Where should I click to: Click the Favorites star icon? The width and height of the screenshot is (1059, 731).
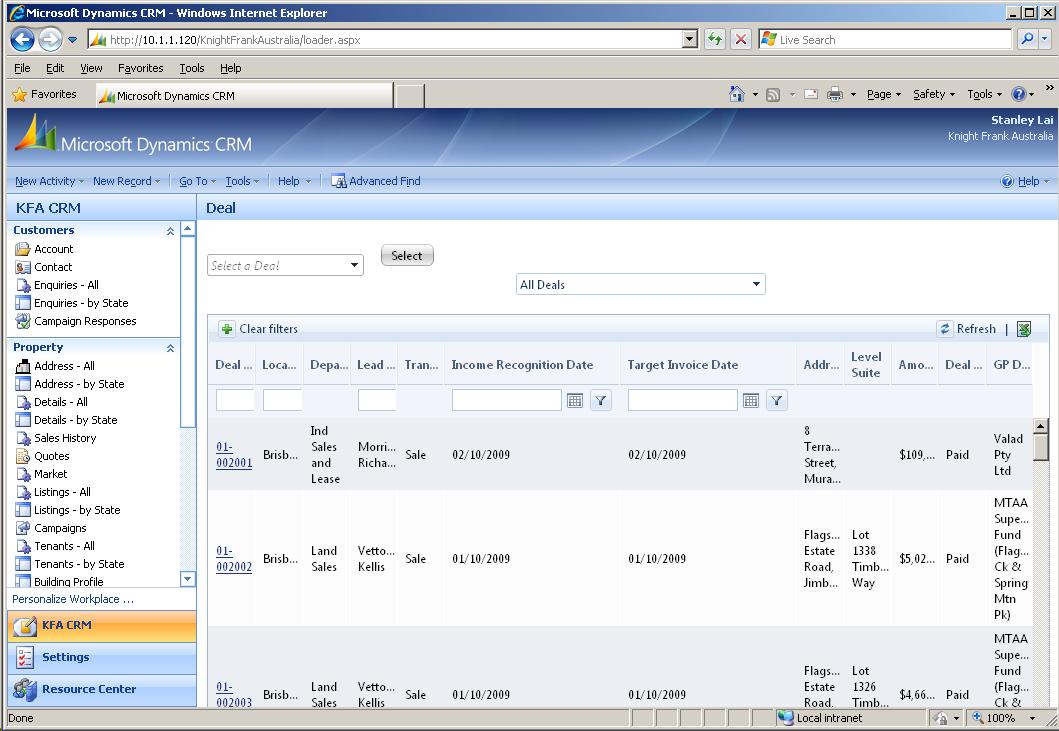click(20, 95)
